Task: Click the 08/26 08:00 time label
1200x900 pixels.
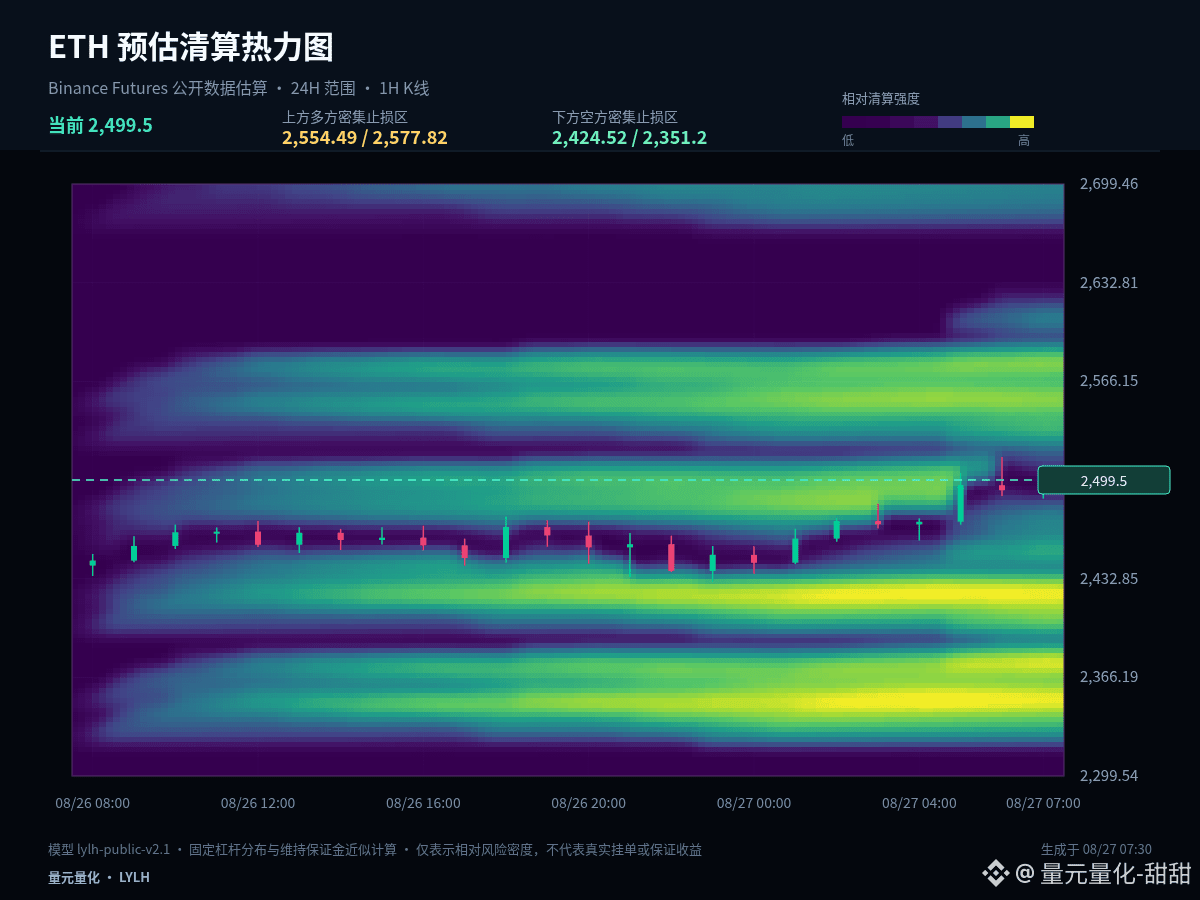Action: click(93, 803)
